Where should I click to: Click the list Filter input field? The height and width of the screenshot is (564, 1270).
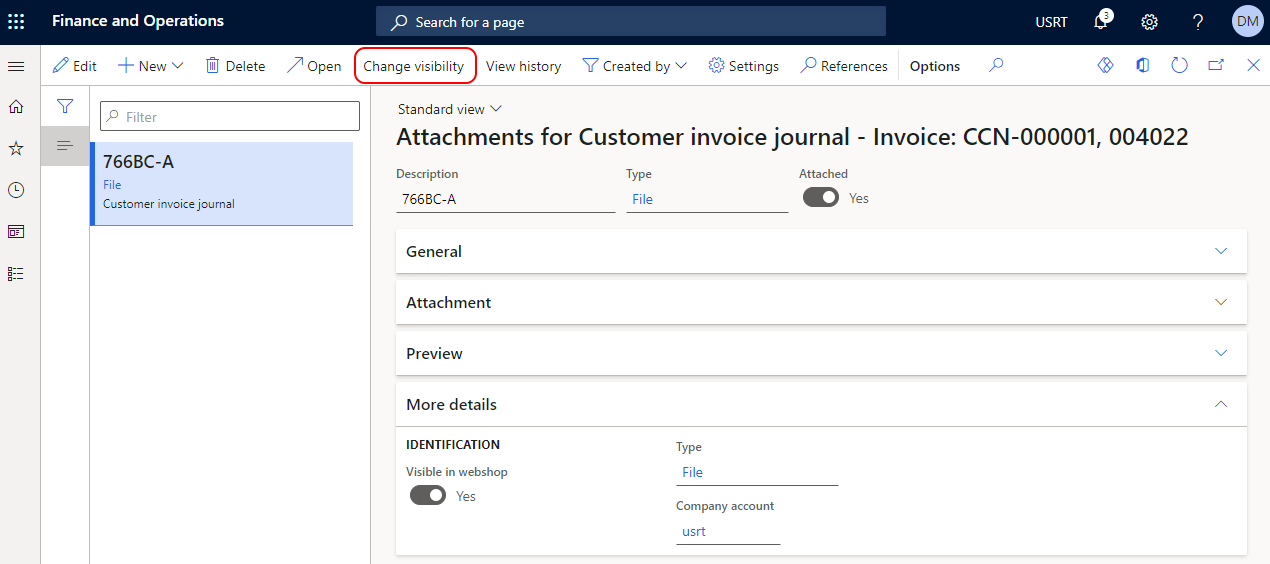point(230,116)
